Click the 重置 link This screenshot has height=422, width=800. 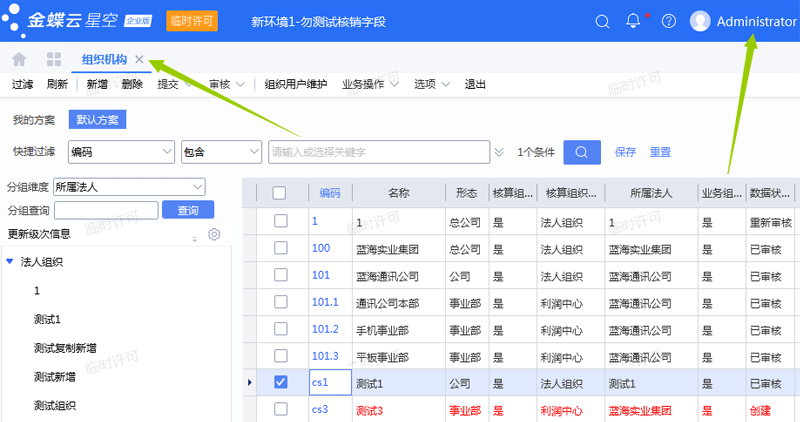(660, 152)
